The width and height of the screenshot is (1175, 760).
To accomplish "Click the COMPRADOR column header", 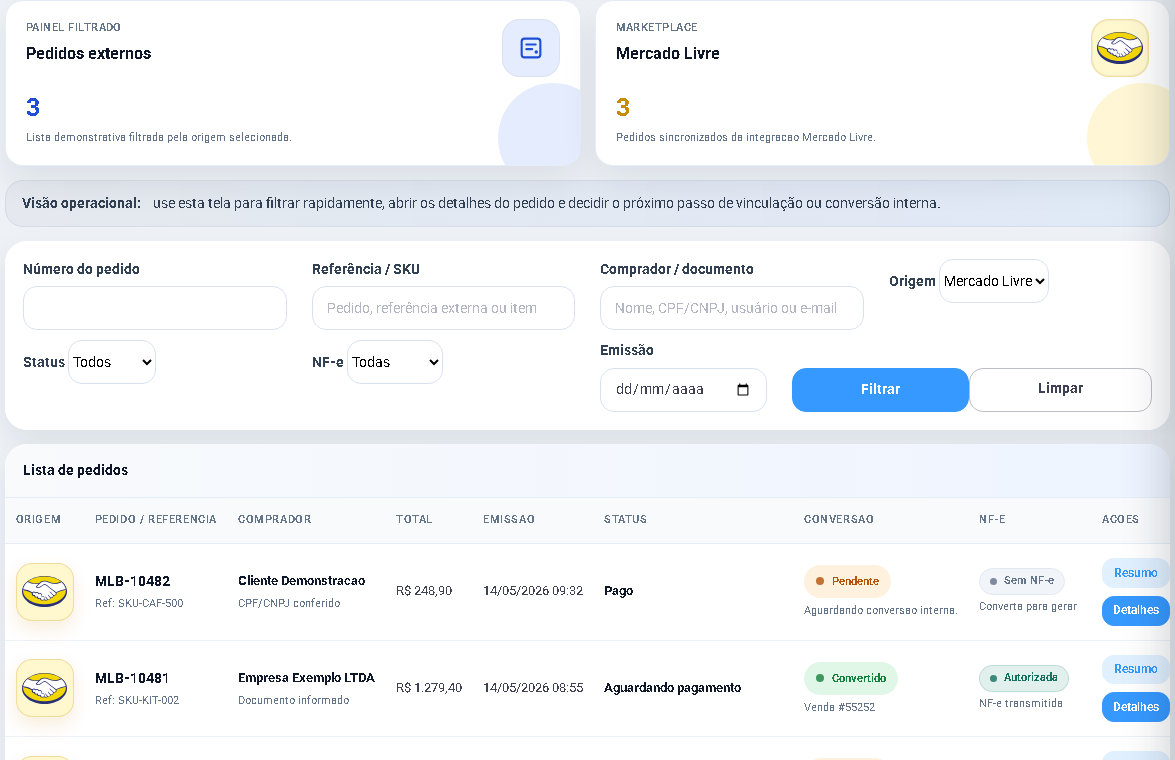I will [x=274, y=519].
